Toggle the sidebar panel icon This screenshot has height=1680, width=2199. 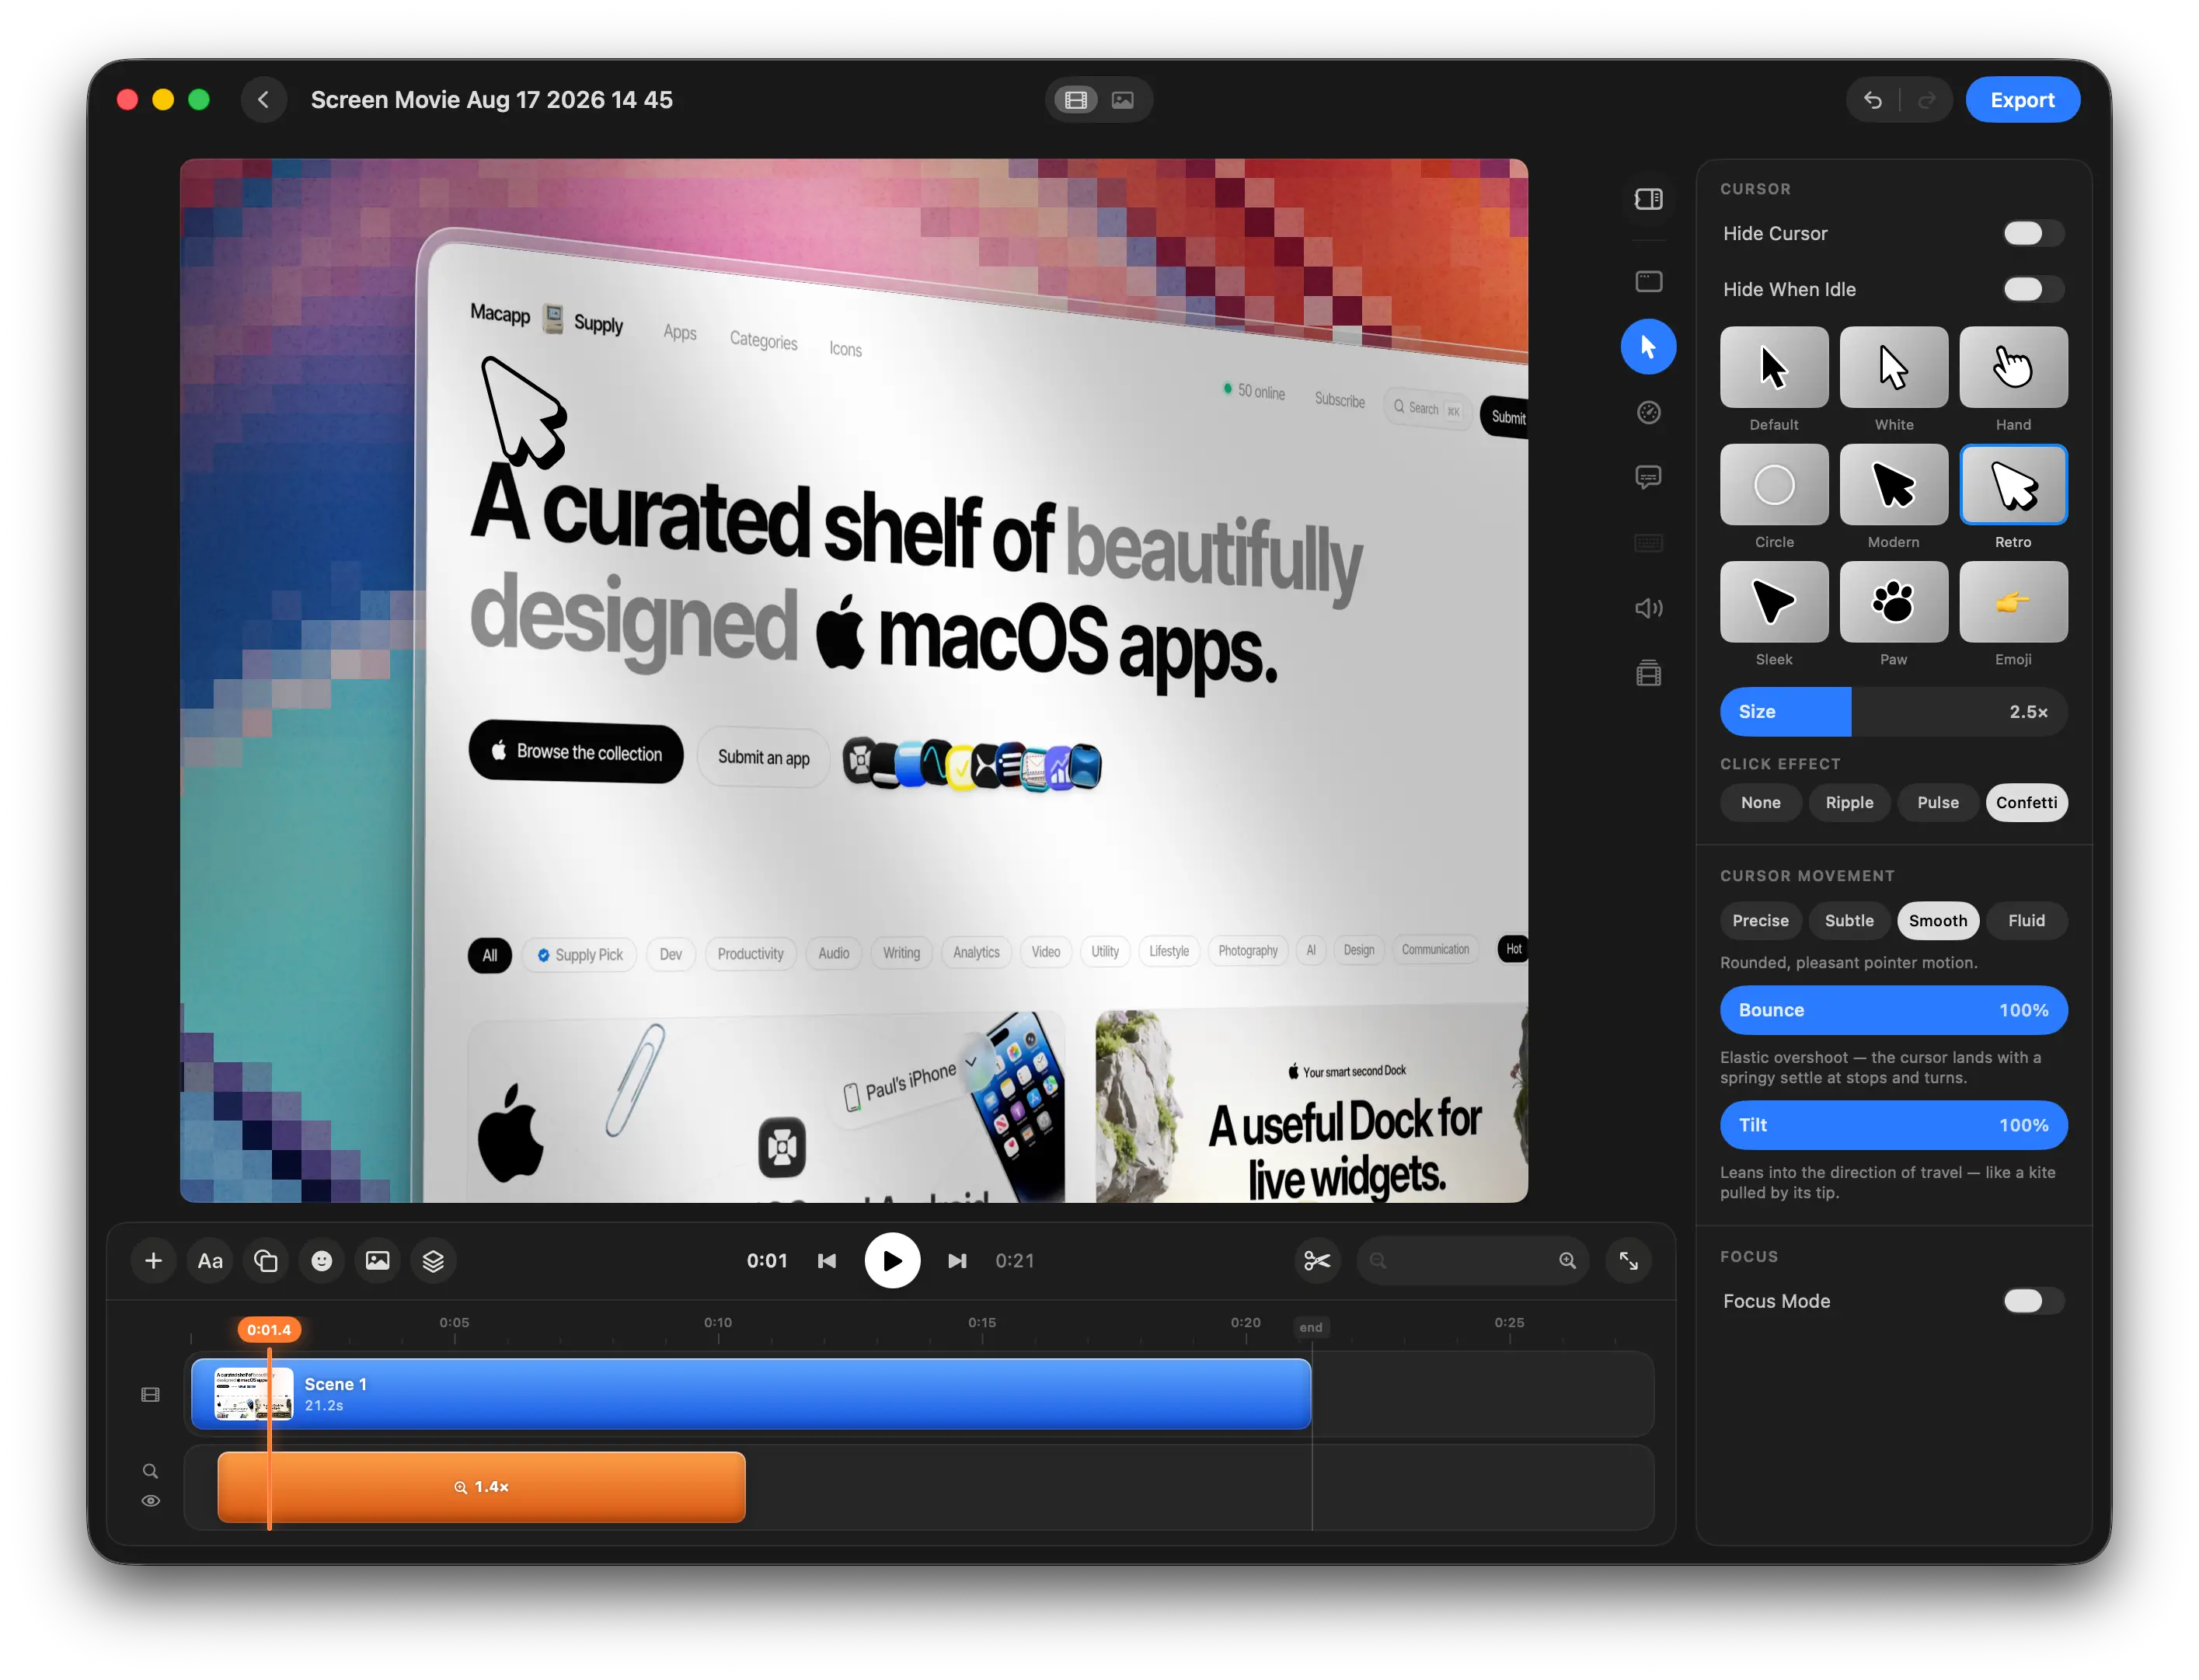click(x=1649, y=199)
